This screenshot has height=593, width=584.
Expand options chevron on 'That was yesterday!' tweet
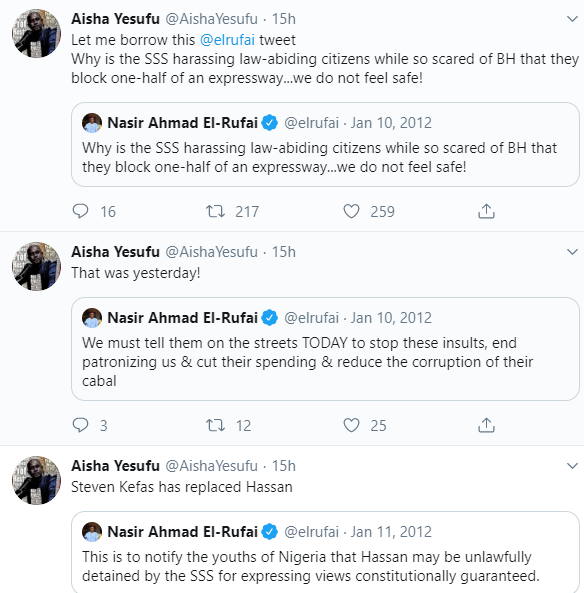click(572, 251)
